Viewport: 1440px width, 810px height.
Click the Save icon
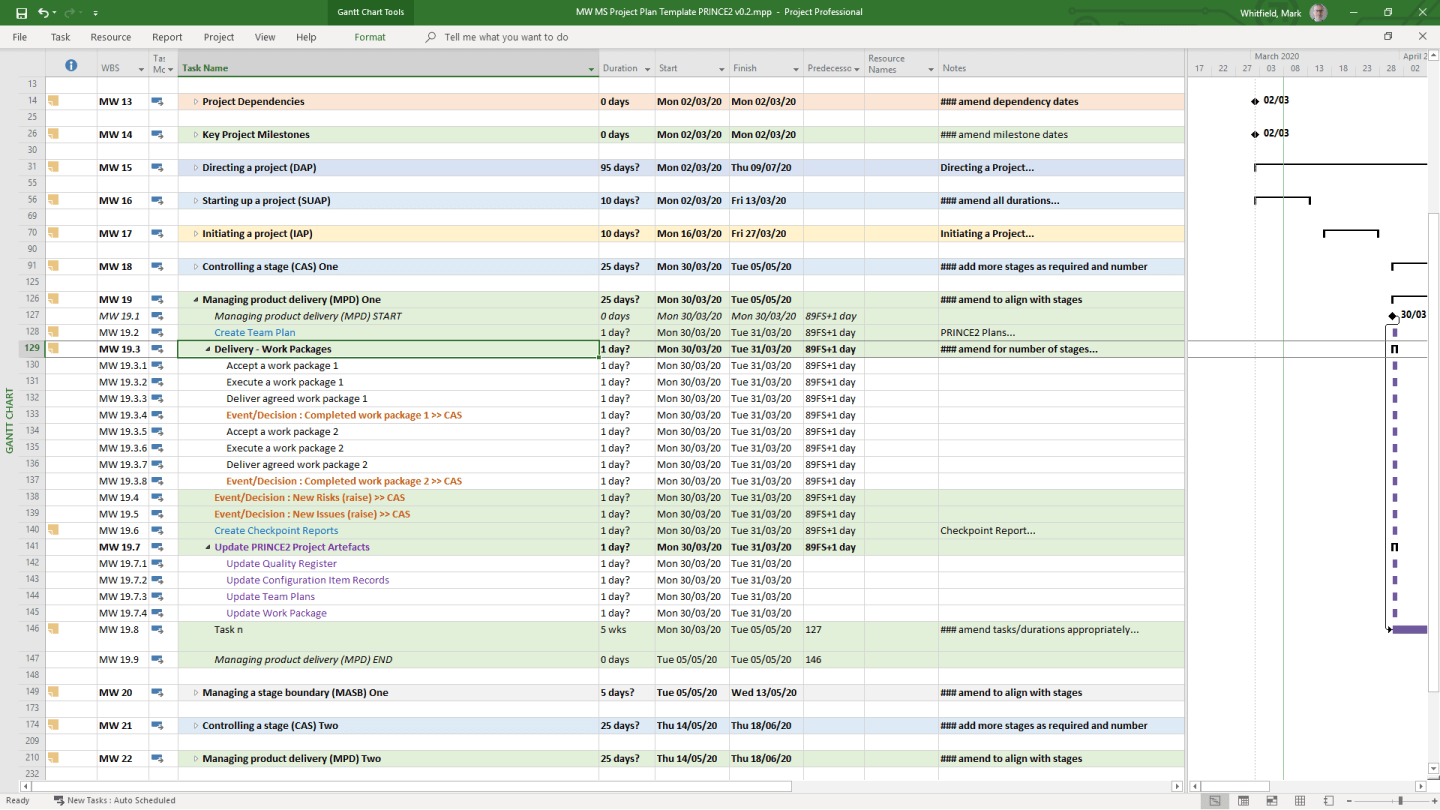pyautogui.click(x=22, y=13)
